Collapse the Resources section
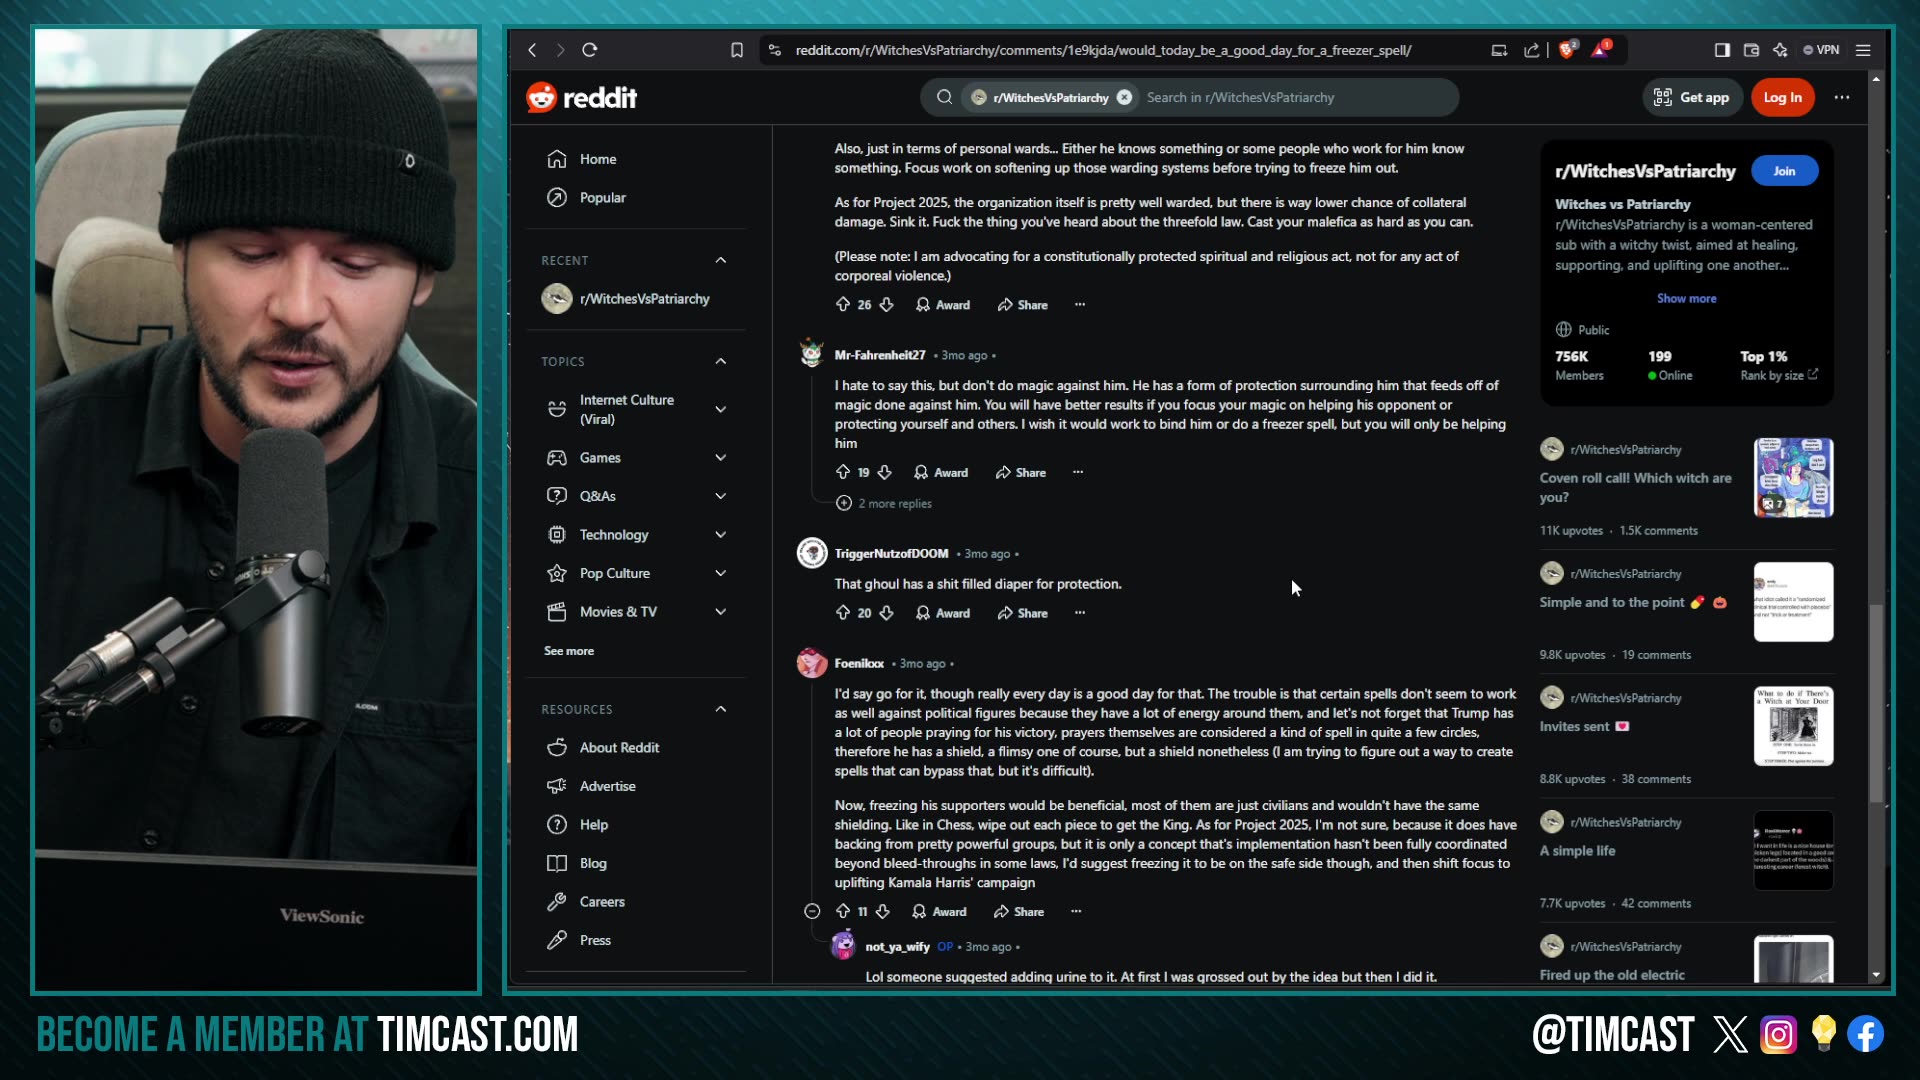The image size is (1920, 1080). pos(721,709)
